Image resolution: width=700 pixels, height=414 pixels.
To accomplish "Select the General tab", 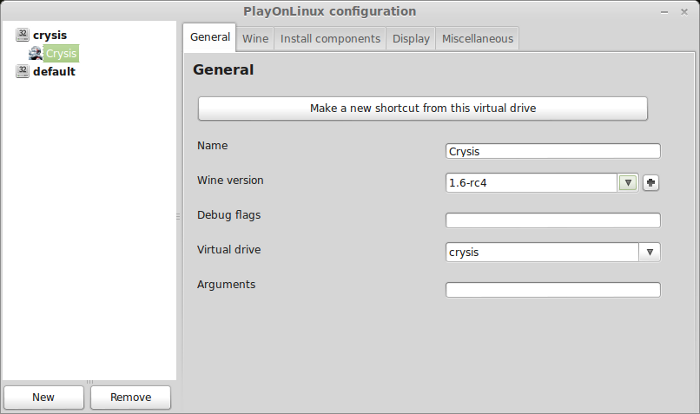I will click(x=210, y=37).
